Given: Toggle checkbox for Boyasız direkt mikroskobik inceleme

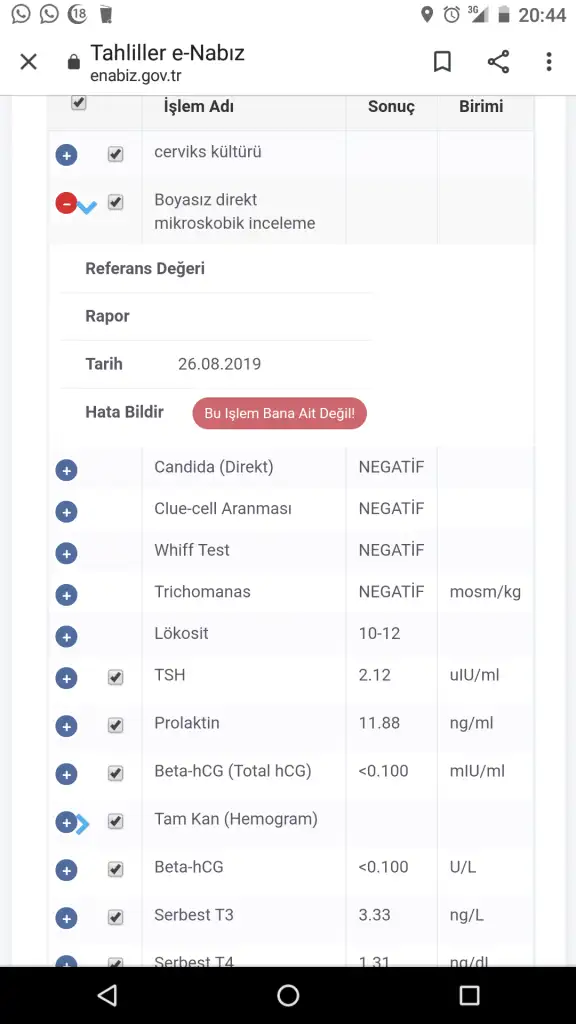Looking at the screenshot, I should click(116, 202).
